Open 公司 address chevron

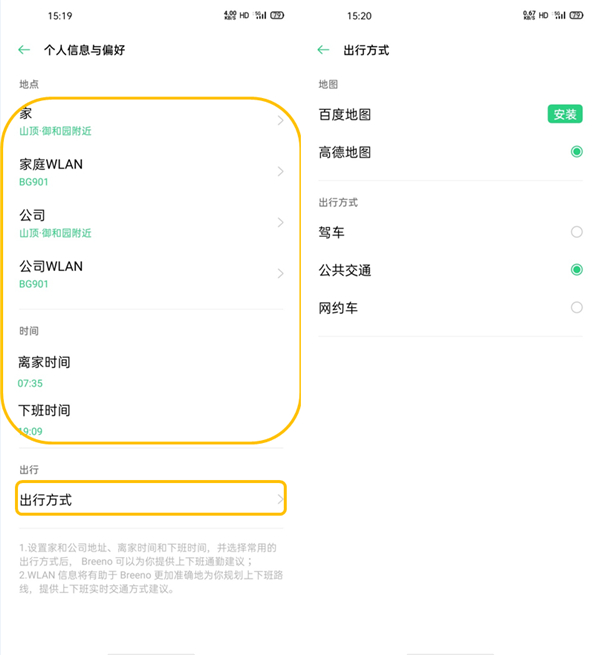(280, 223)
